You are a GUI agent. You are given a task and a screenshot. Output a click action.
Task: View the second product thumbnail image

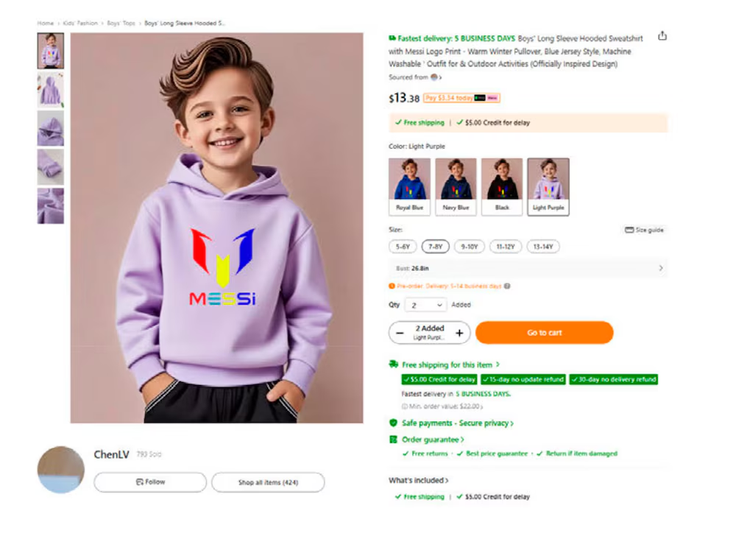pos(50,90)
